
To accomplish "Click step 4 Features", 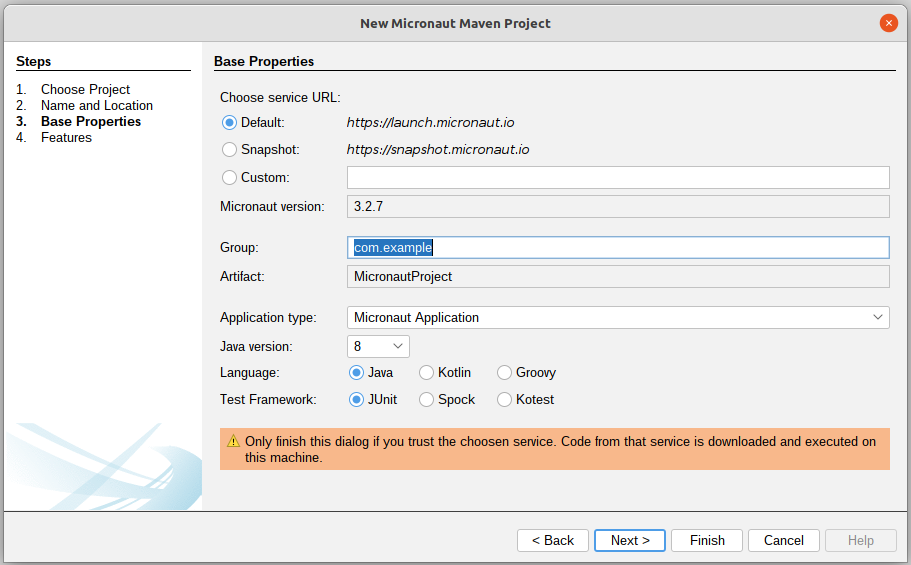I will pyautogui.click(x=66, y=138).
